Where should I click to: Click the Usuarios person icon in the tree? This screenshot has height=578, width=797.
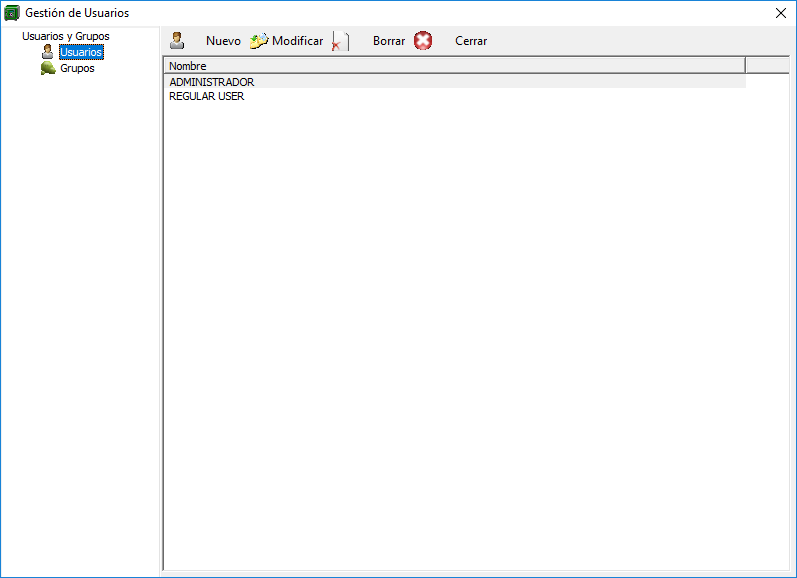48,52
